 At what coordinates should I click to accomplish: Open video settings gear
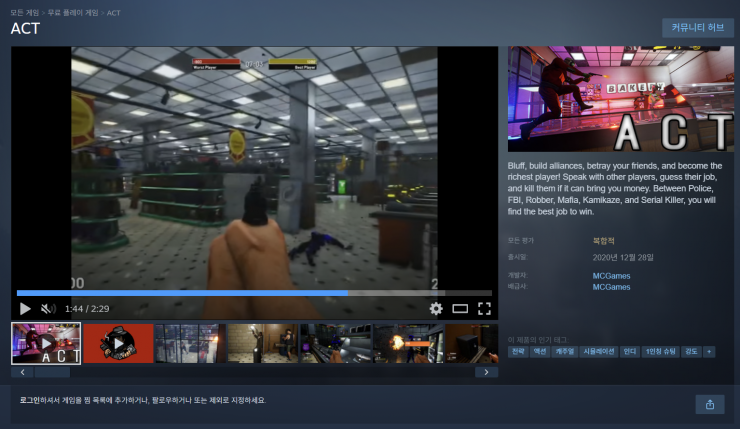(436, 309)
